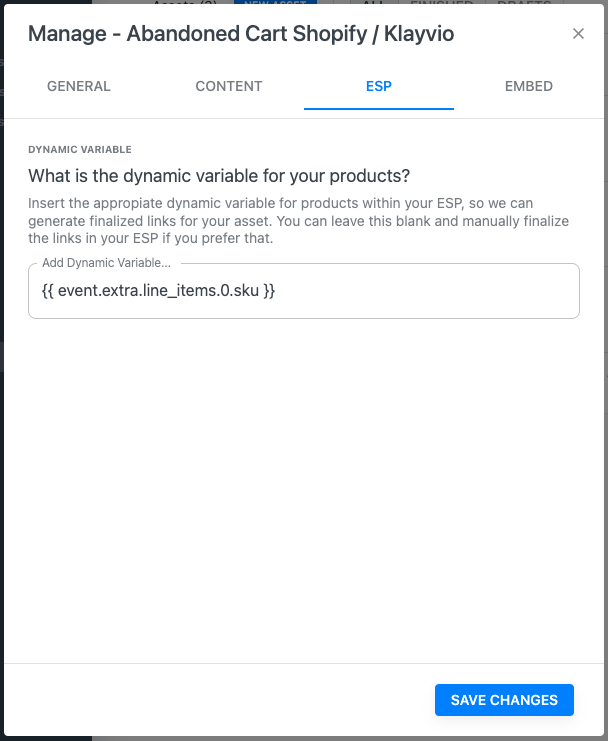Select the FINISHED filter behind the dialog
Image resolution: width=608 pixels, height=741 pixels.
tap(441, 4)
